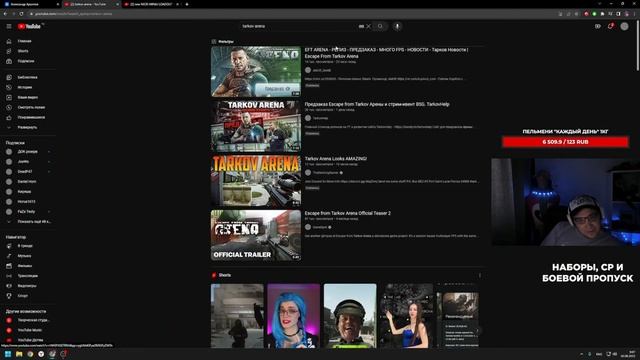Open the YouTube hamburger guide menu

[x=9, y=26]
